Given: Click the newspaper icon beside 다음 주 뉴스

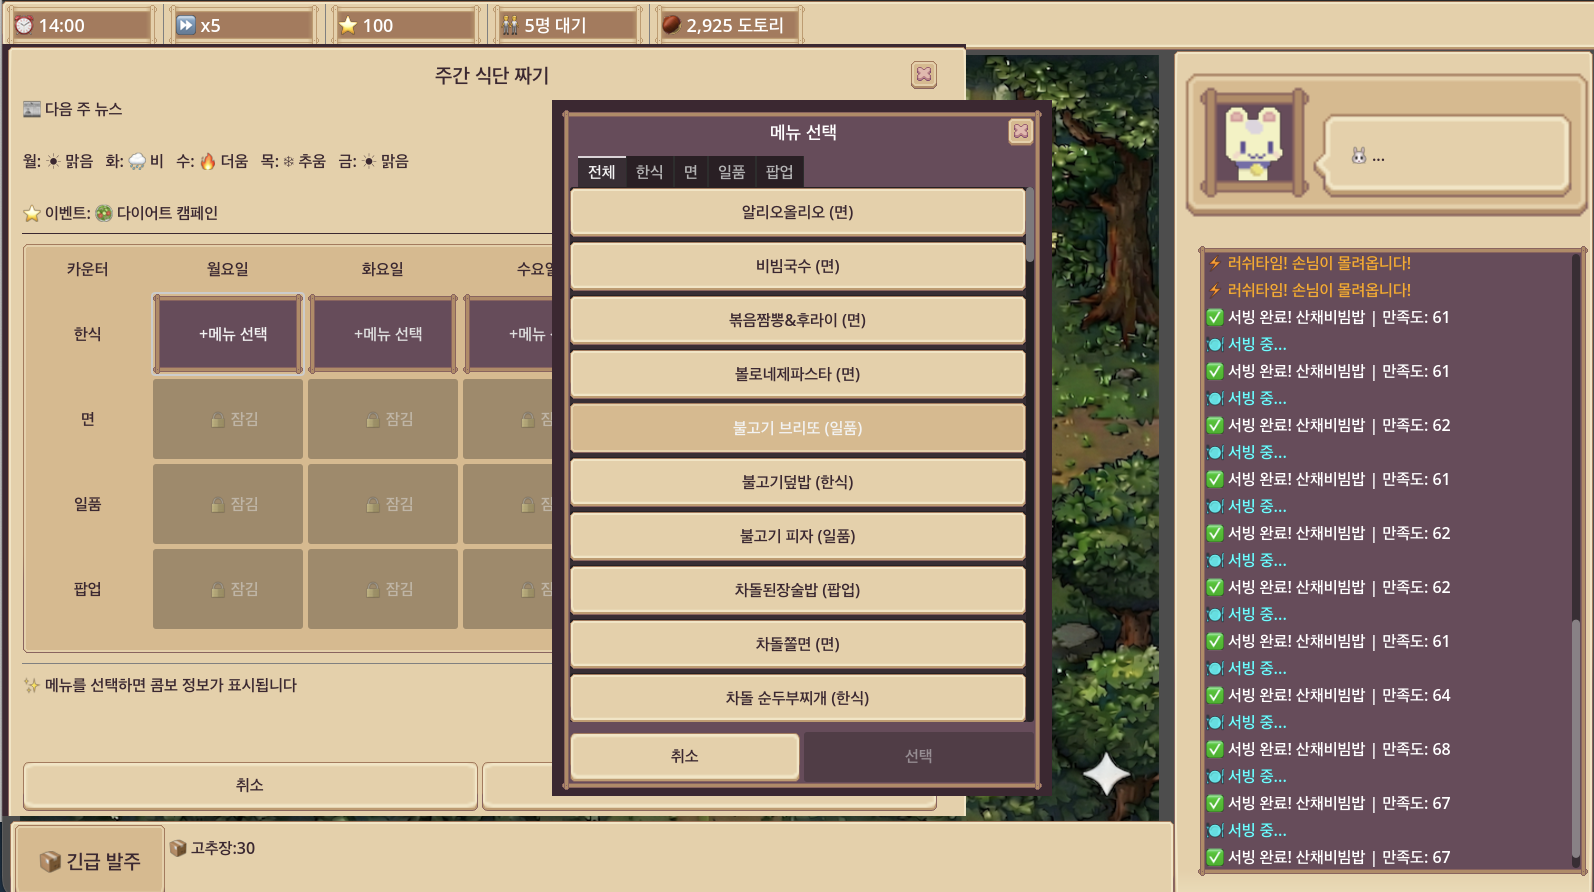Looking at the screenshot, I should click(32, 109).
